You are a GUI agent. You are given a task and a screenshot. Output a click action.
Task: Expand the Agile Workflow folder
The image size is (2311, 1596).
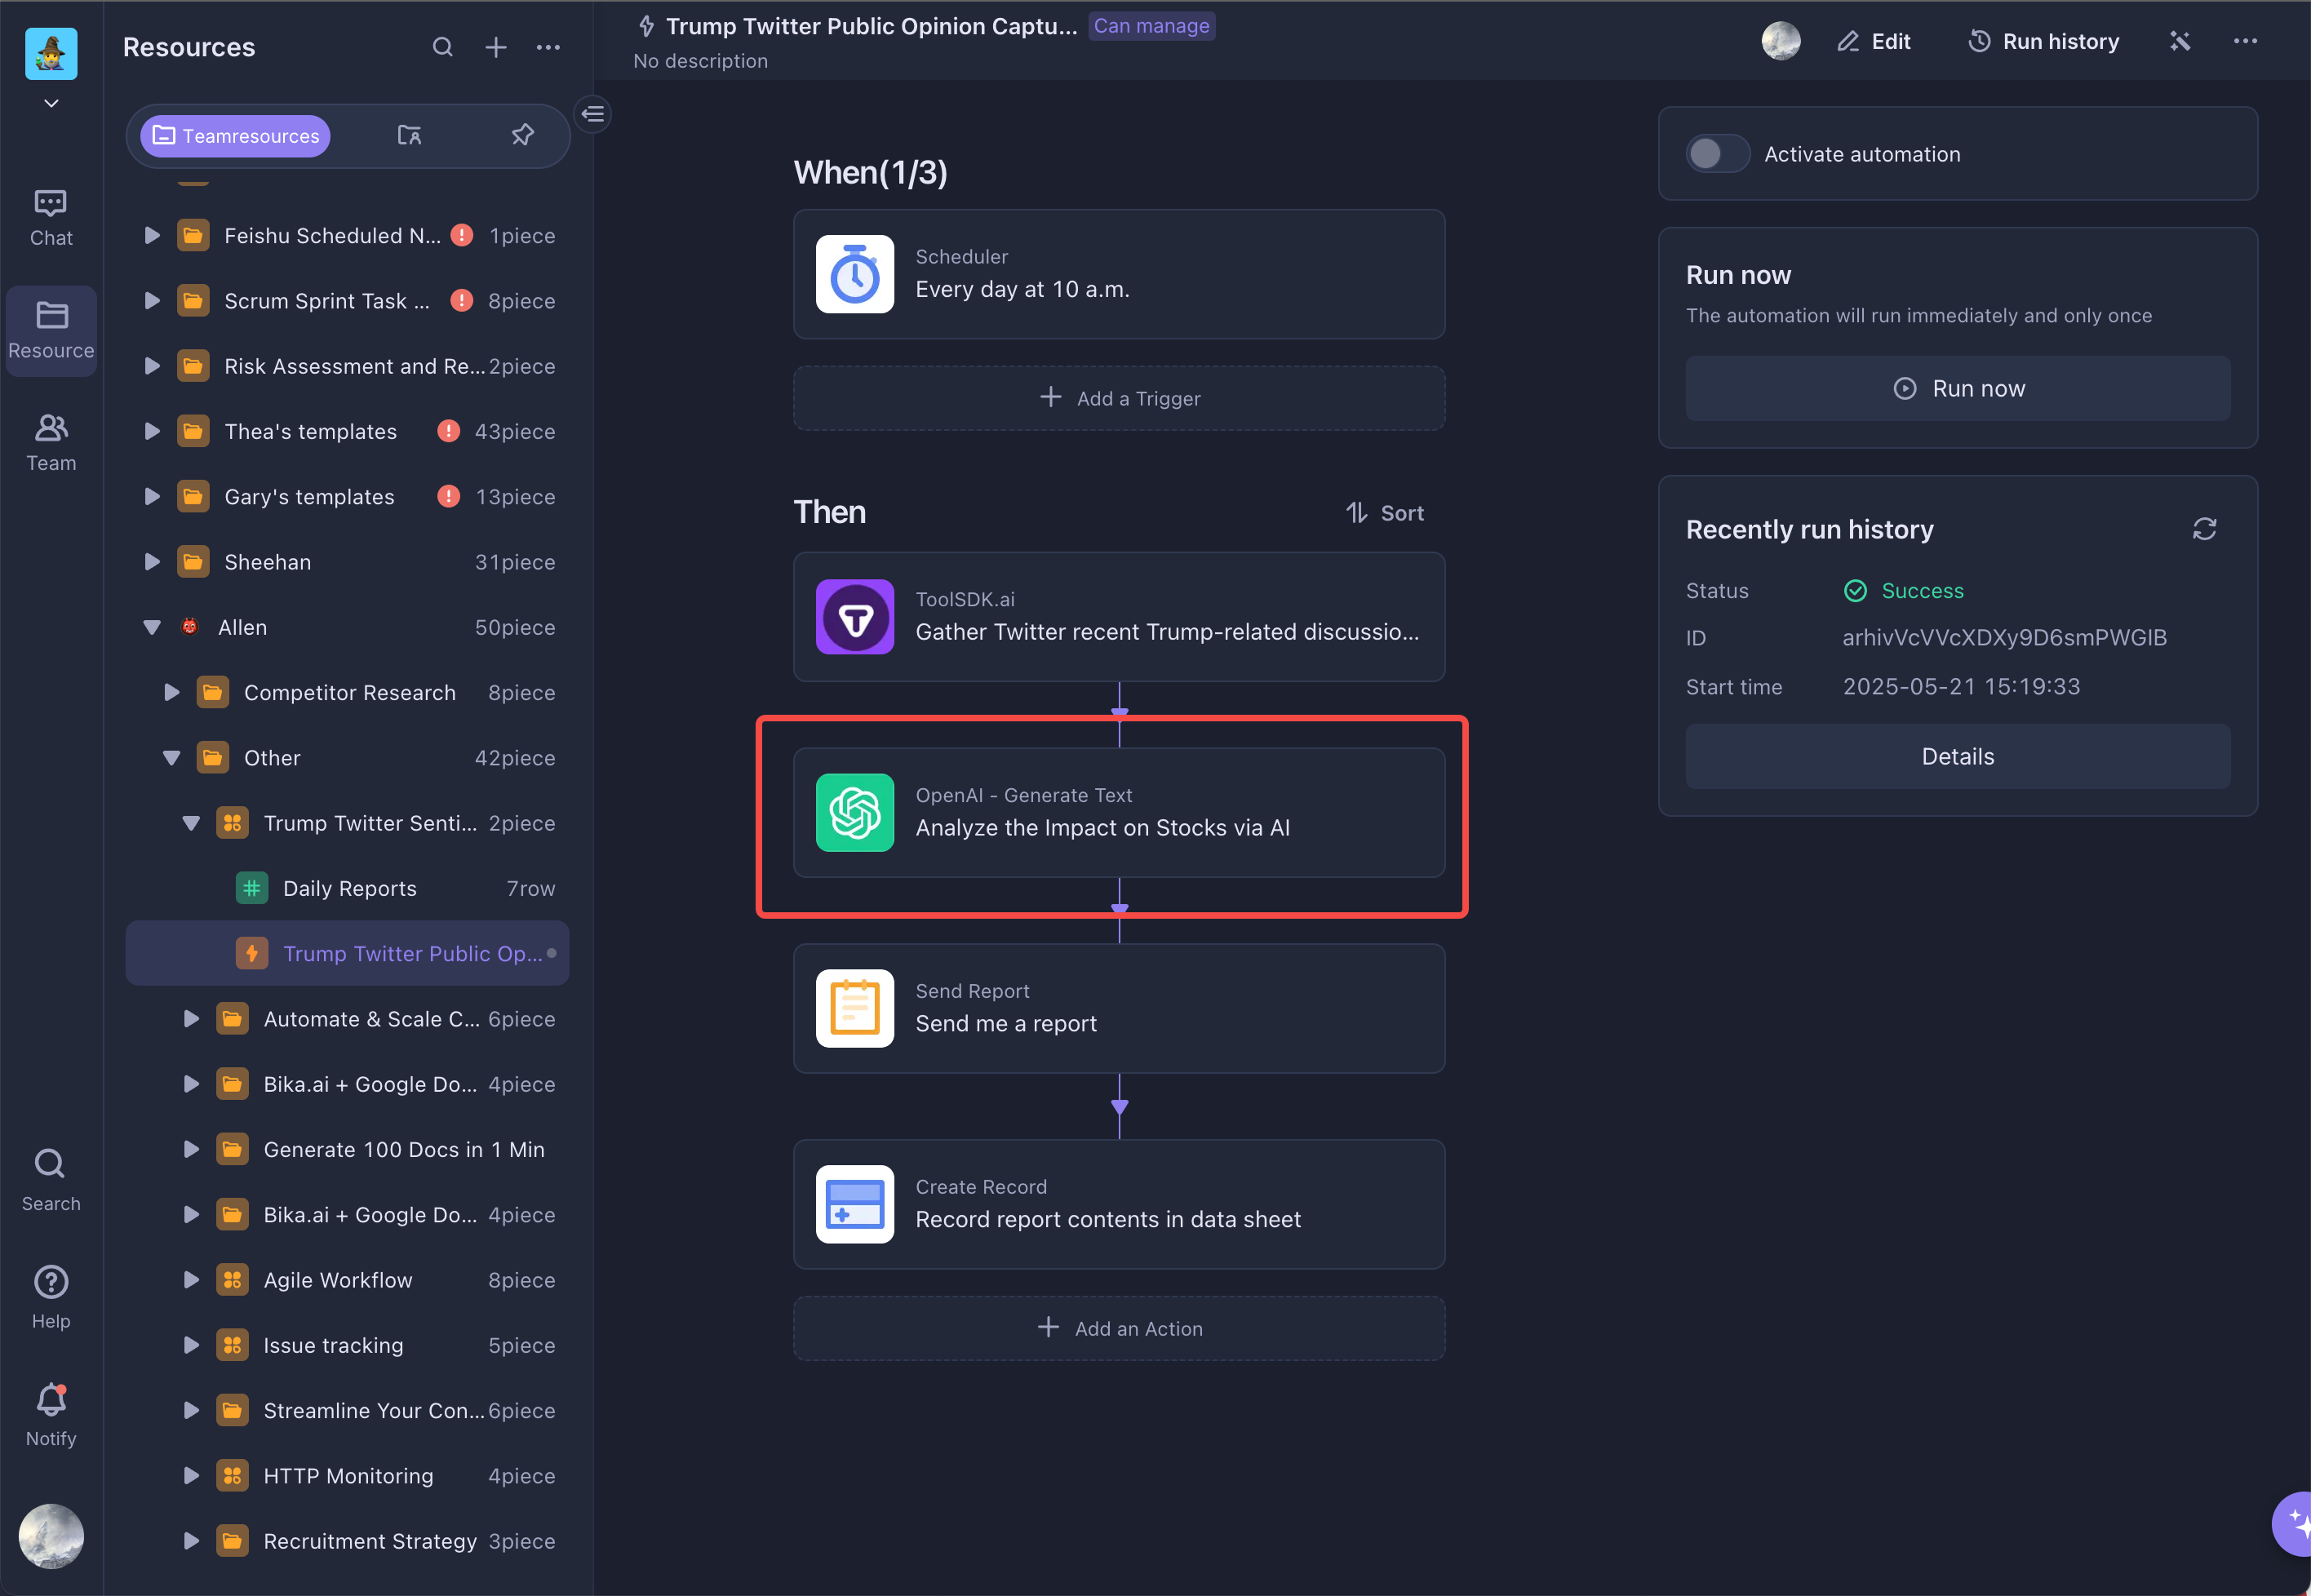[191, 1280]
